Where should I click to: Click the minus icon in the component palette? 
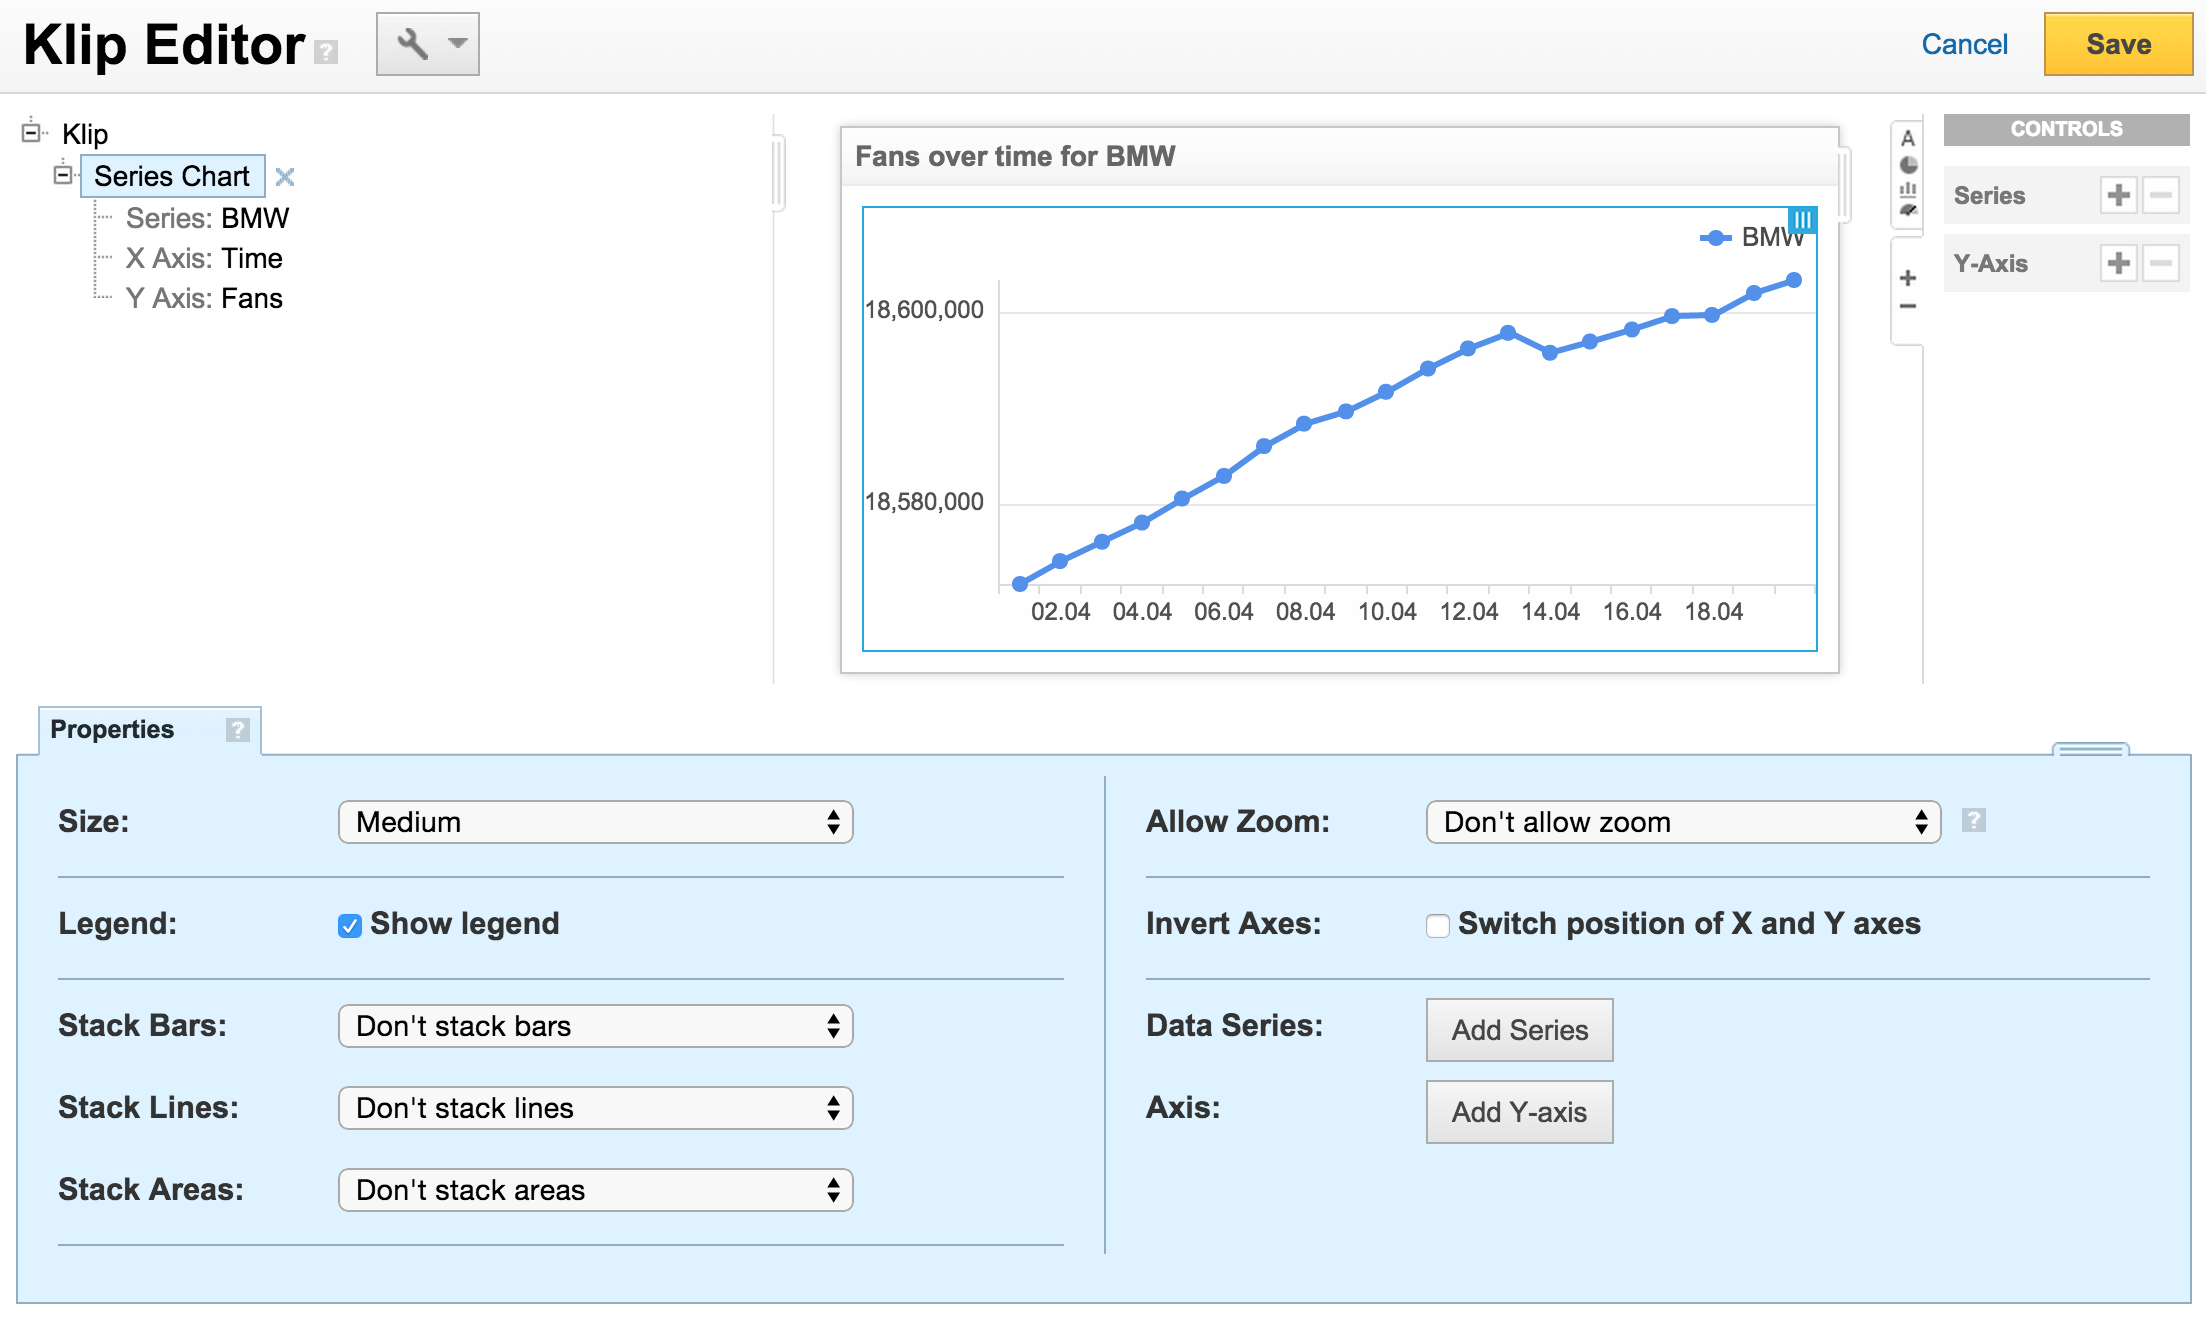(1908, 306)
